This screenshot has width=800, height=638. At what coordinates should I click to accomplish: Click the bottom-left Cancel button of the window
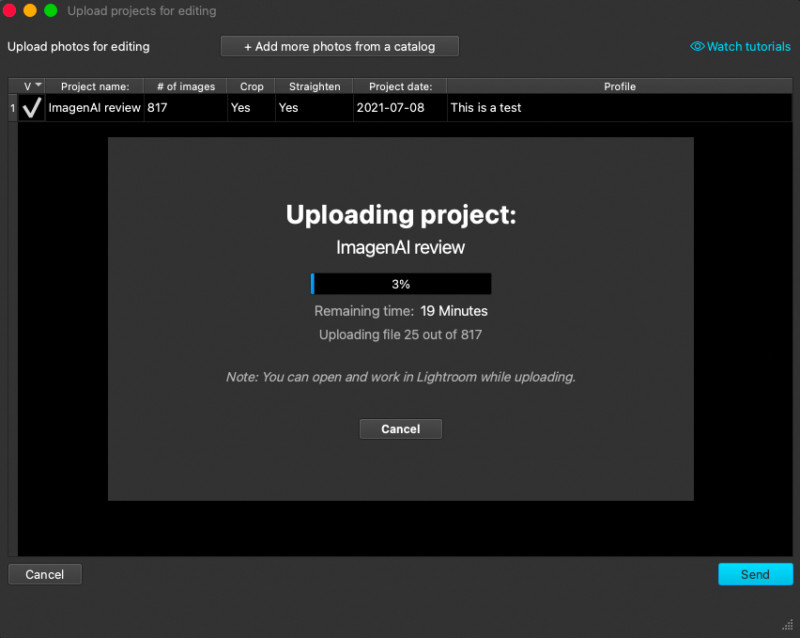(45, 574)
